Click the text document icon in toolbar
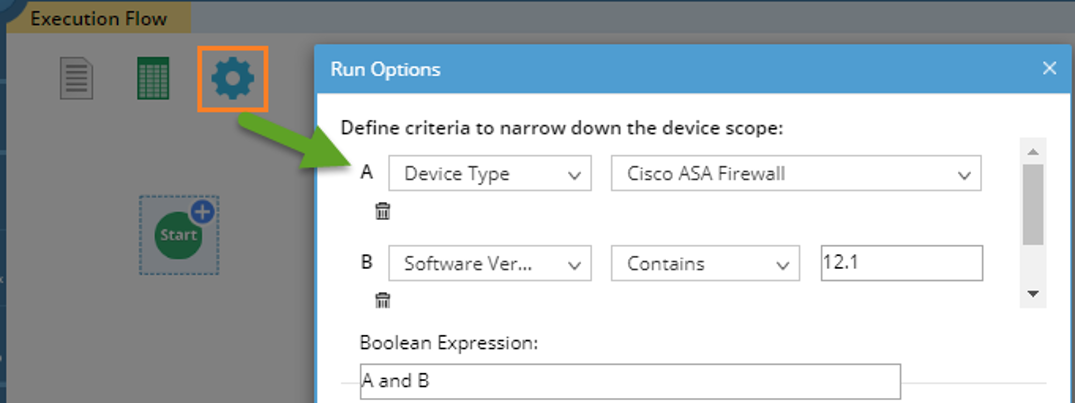1076x405 pixels. click(x=77, y=78)
